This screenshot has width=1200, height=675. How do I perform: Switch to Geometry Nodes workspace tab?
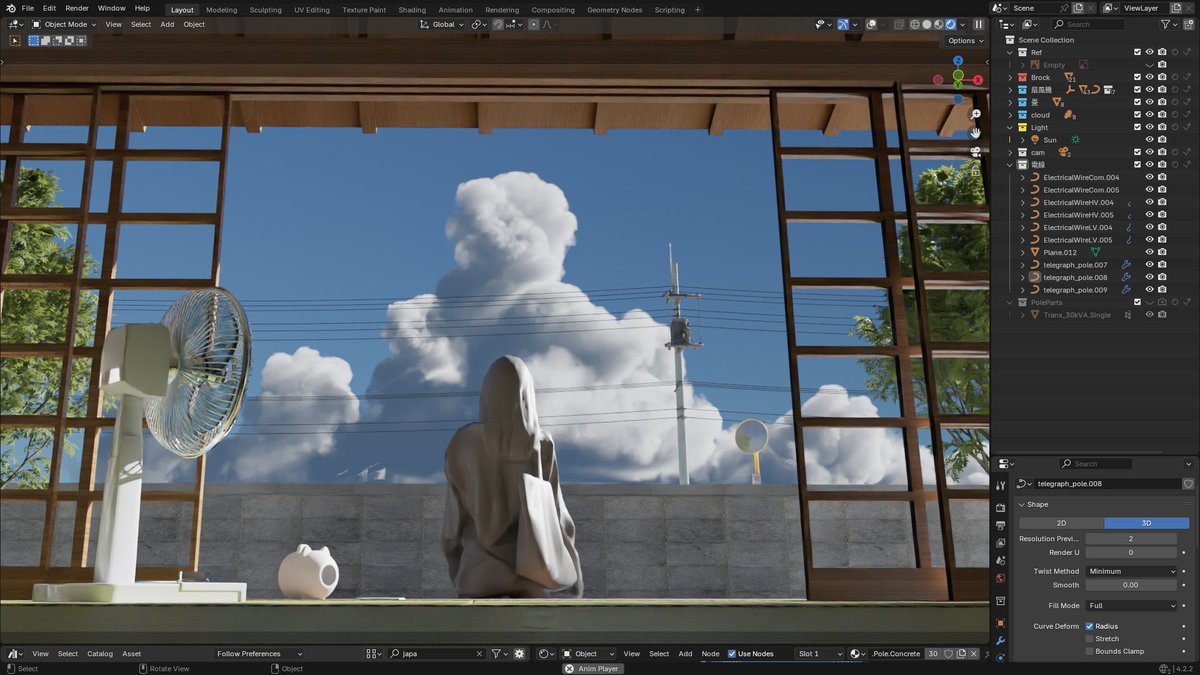coord(614,10)
